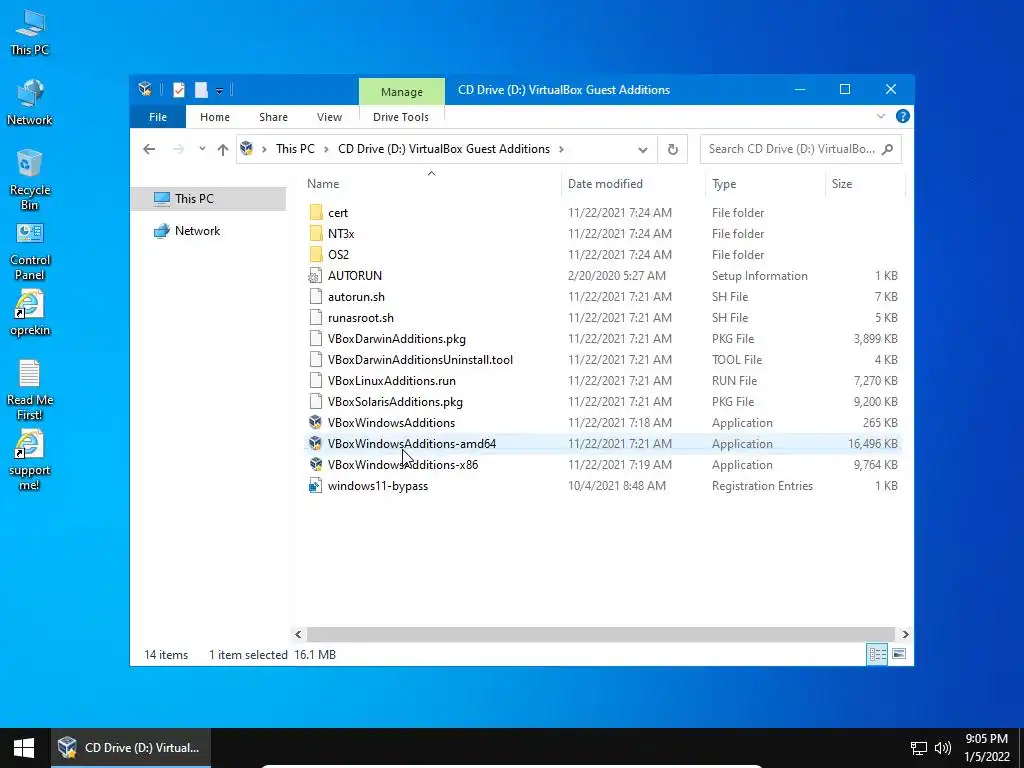Go back with the Back arrow
This screenshot has height=768, width=1024.
click(149, 150)
